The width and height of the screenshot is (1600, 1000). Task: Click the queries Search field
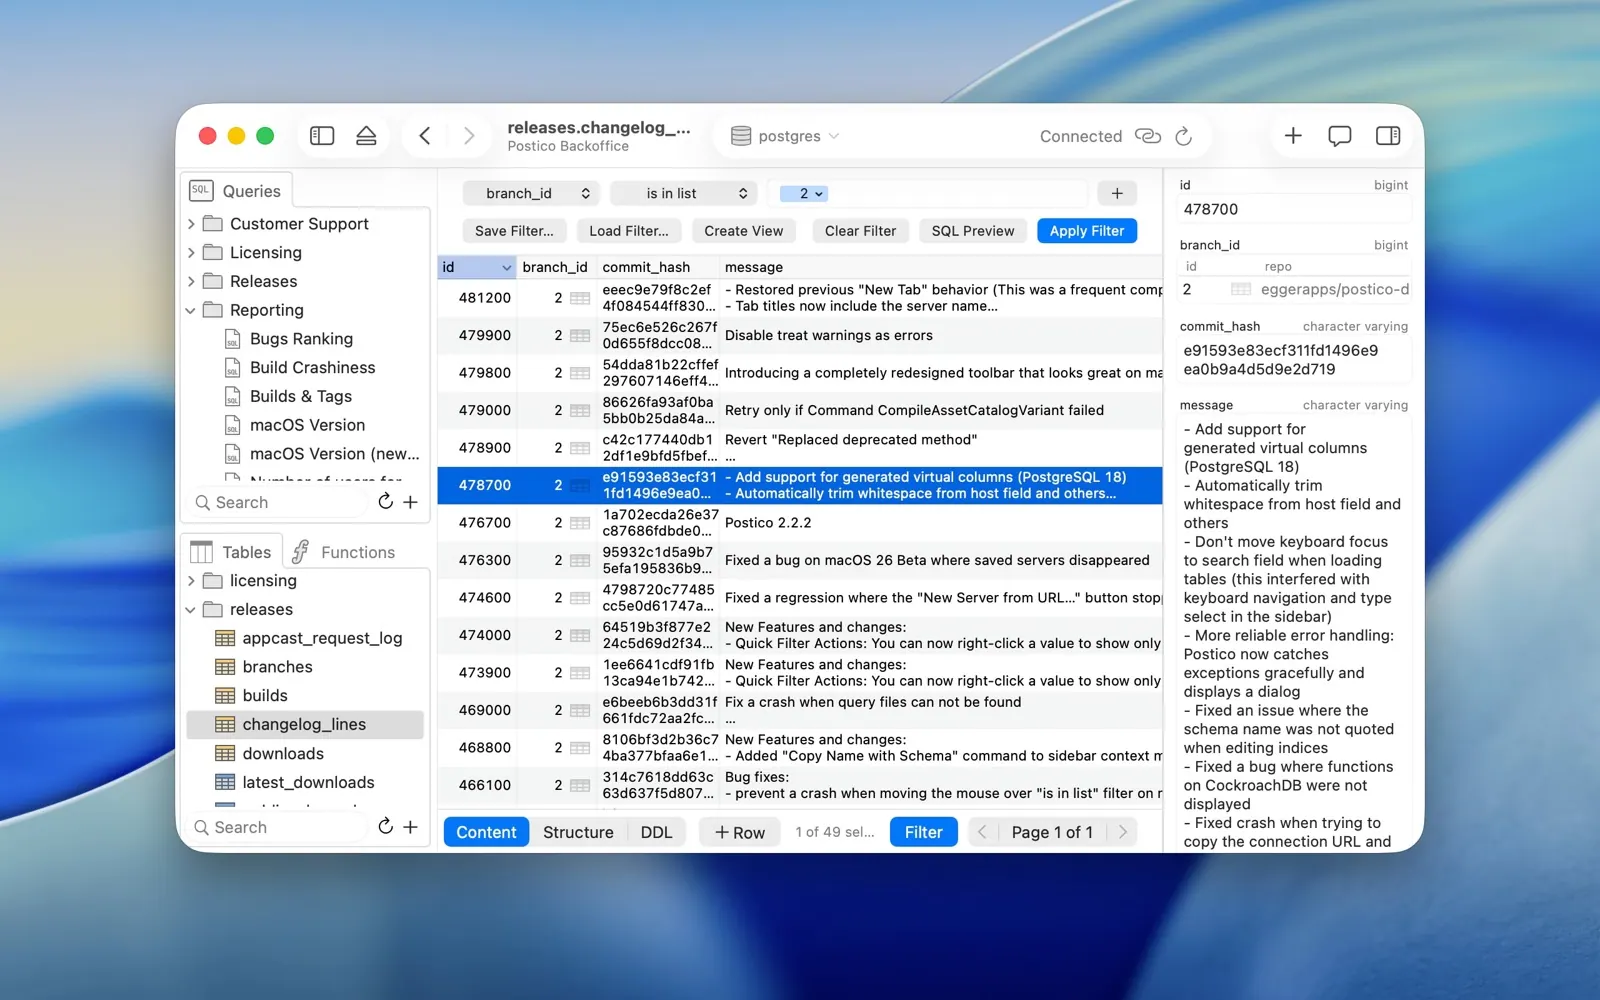(279, 502)
